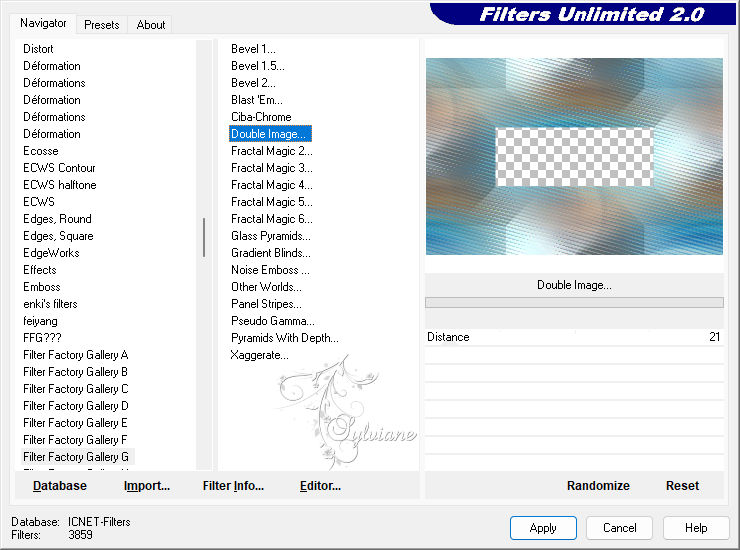Click Import... button
Screen dimensions: 740x550
pyautogui.click(x=147, y=486)
